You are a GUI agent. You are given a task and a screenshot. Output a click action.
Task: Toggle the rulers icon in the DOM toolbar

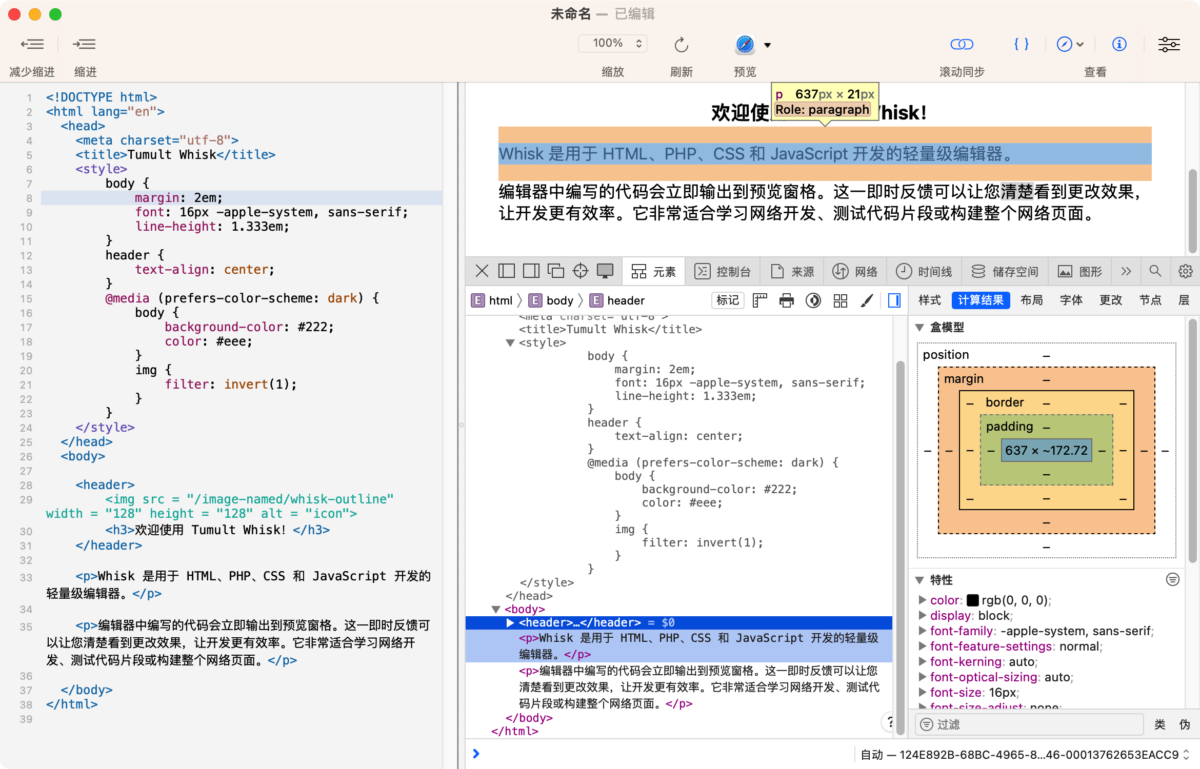[760, 300]
